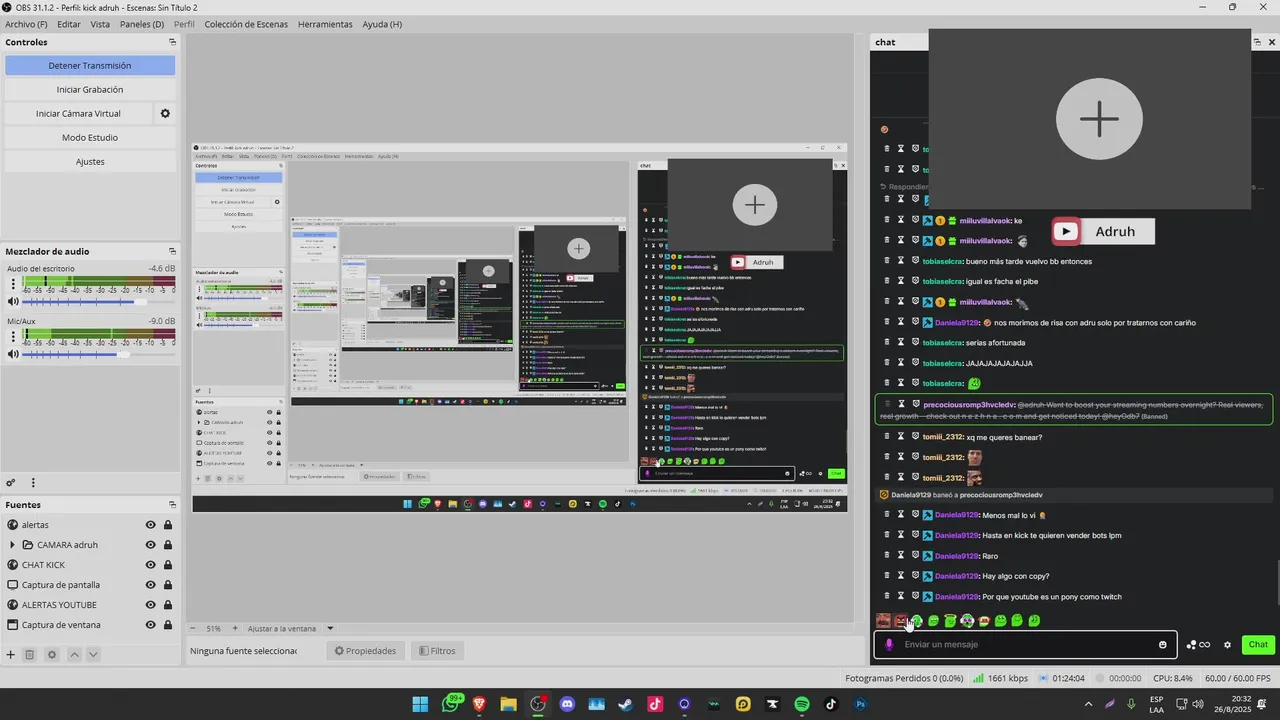The image size is (1280, 720).
Task: Open emoji picker in message field
Action: pos(1162,645)
